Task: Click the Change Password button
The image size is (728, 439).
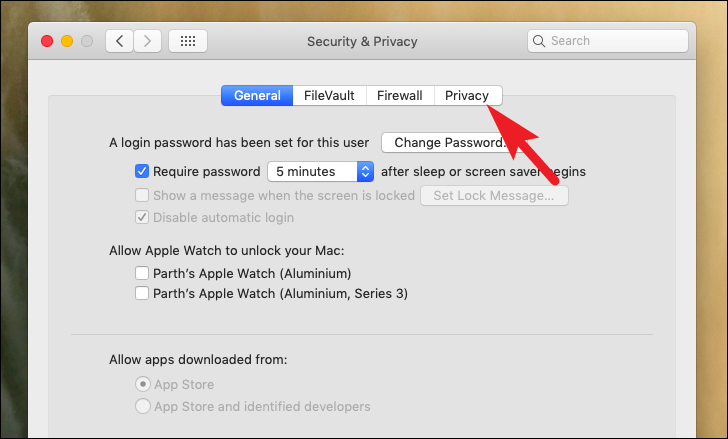Action: pos(448,142)
